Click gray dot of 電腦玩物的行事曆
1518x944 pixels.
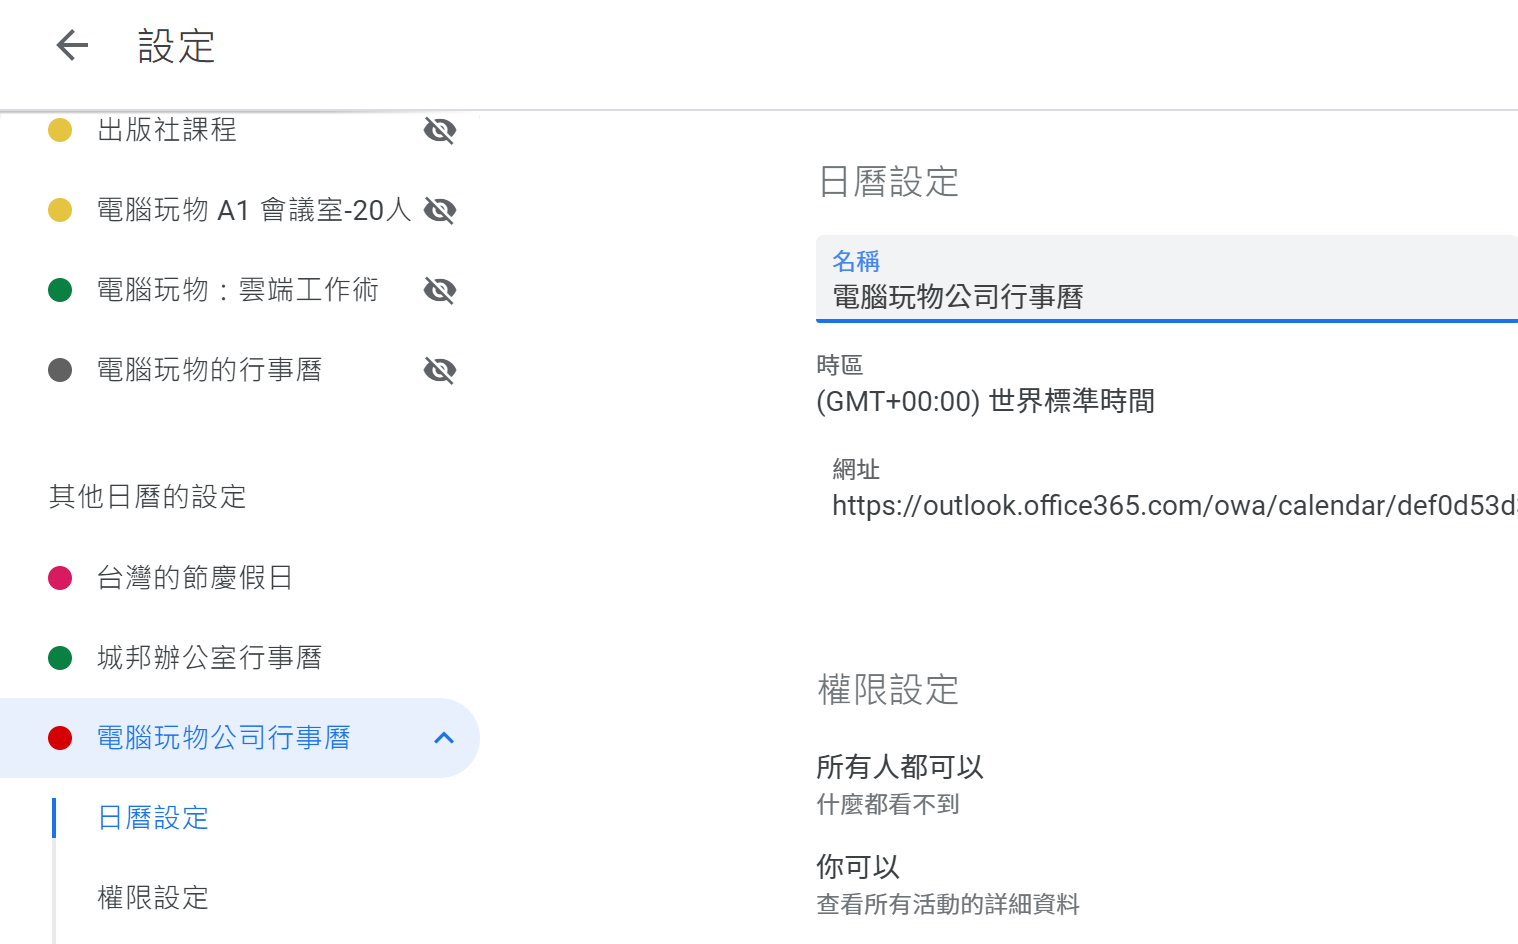coord(60,370)
